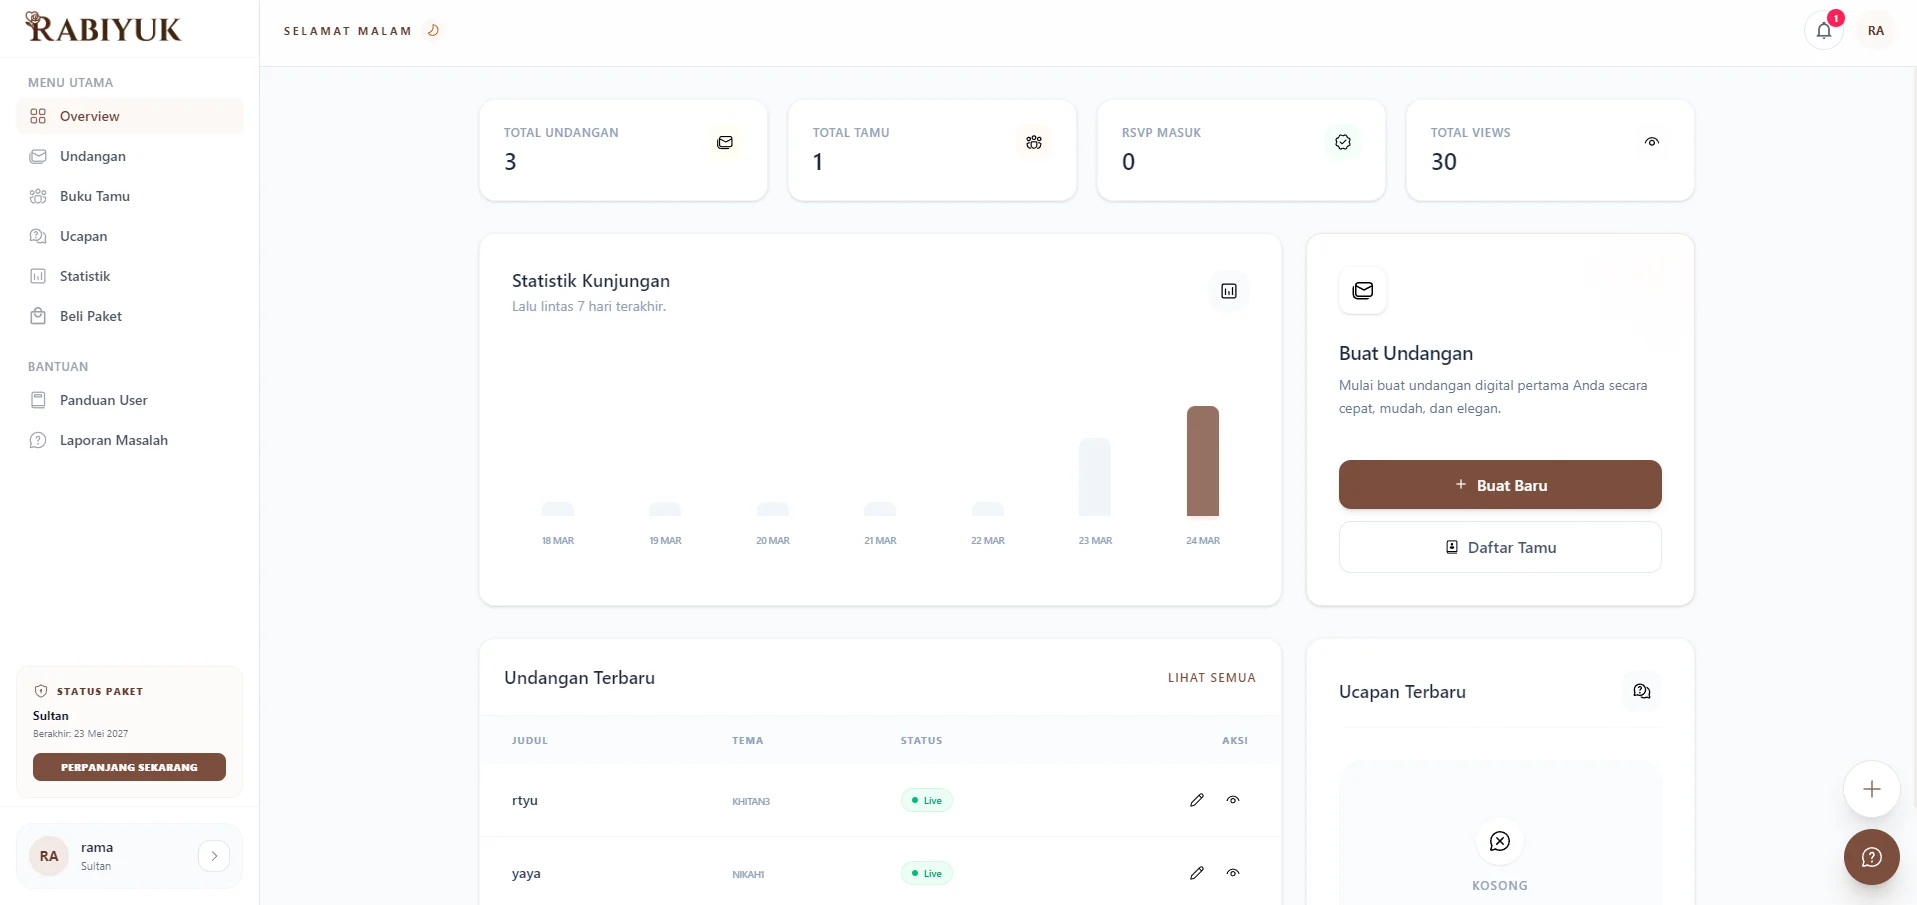Click the chart icon in Statistik Kunjungan
Screen dimensions: 1917x905
(x=1228, y=291)
